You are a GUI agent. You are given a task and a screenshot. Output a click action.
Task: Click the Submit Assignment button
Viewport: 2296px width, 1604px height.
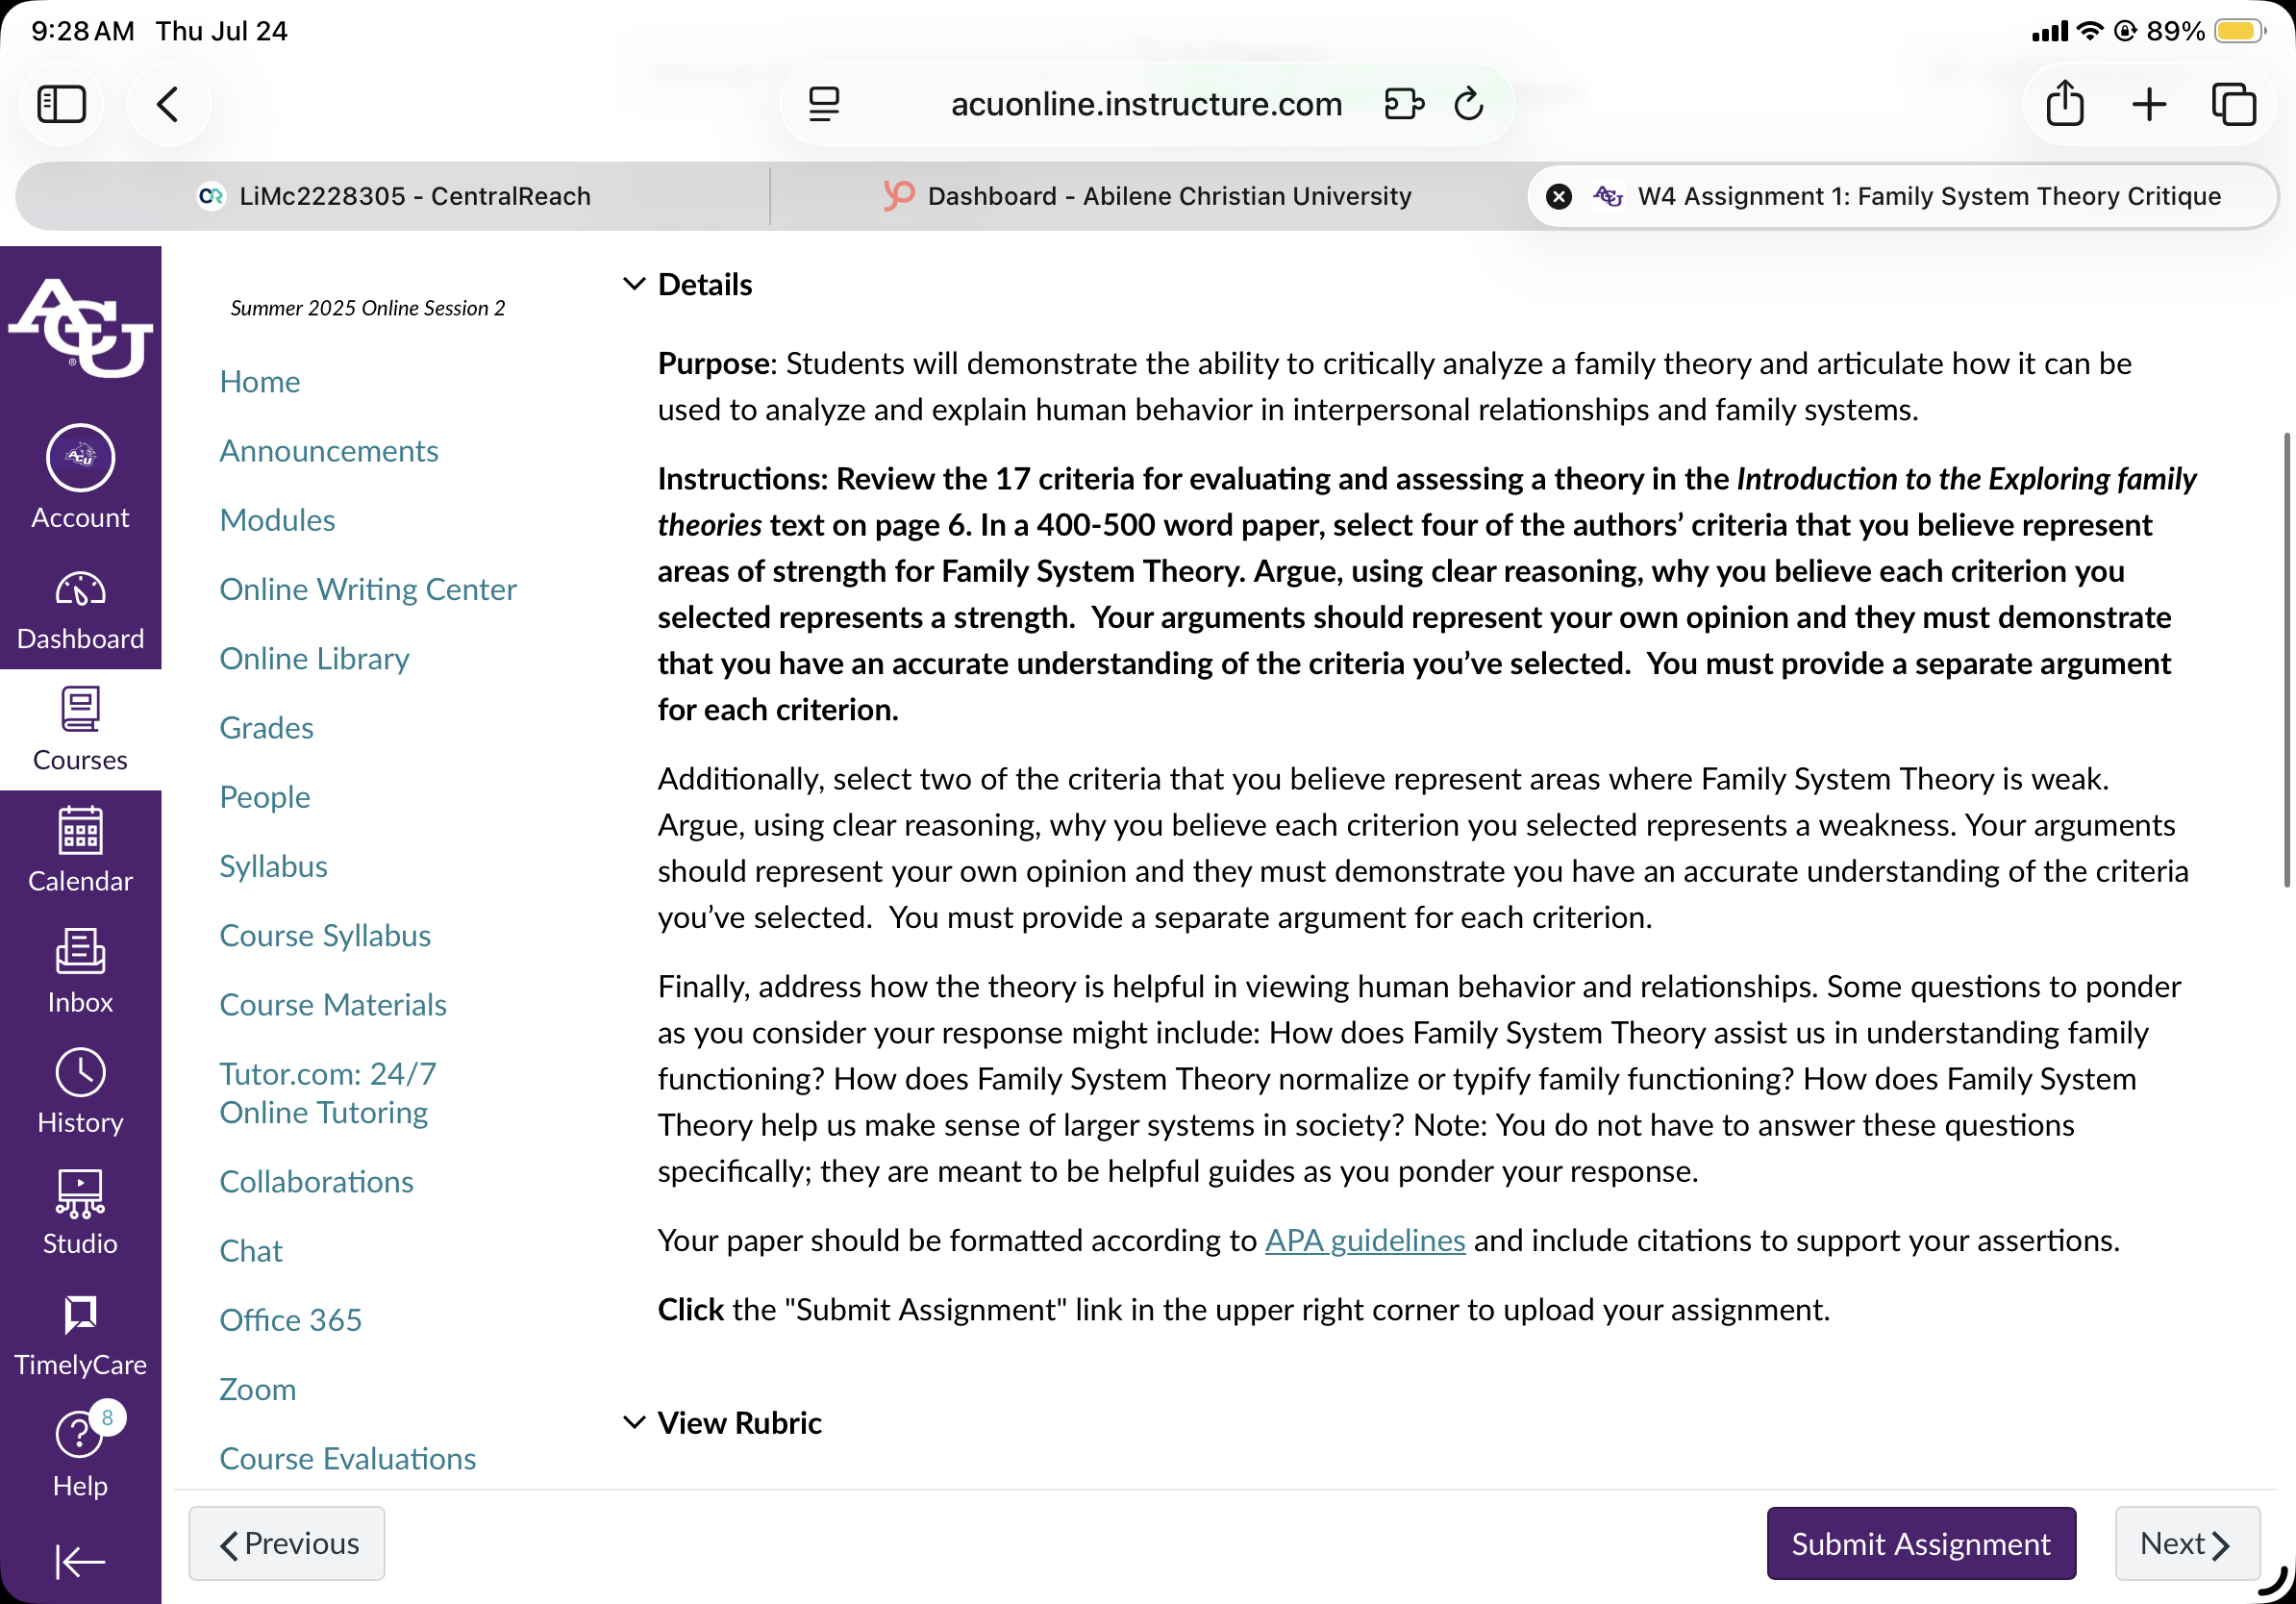1920,1543
